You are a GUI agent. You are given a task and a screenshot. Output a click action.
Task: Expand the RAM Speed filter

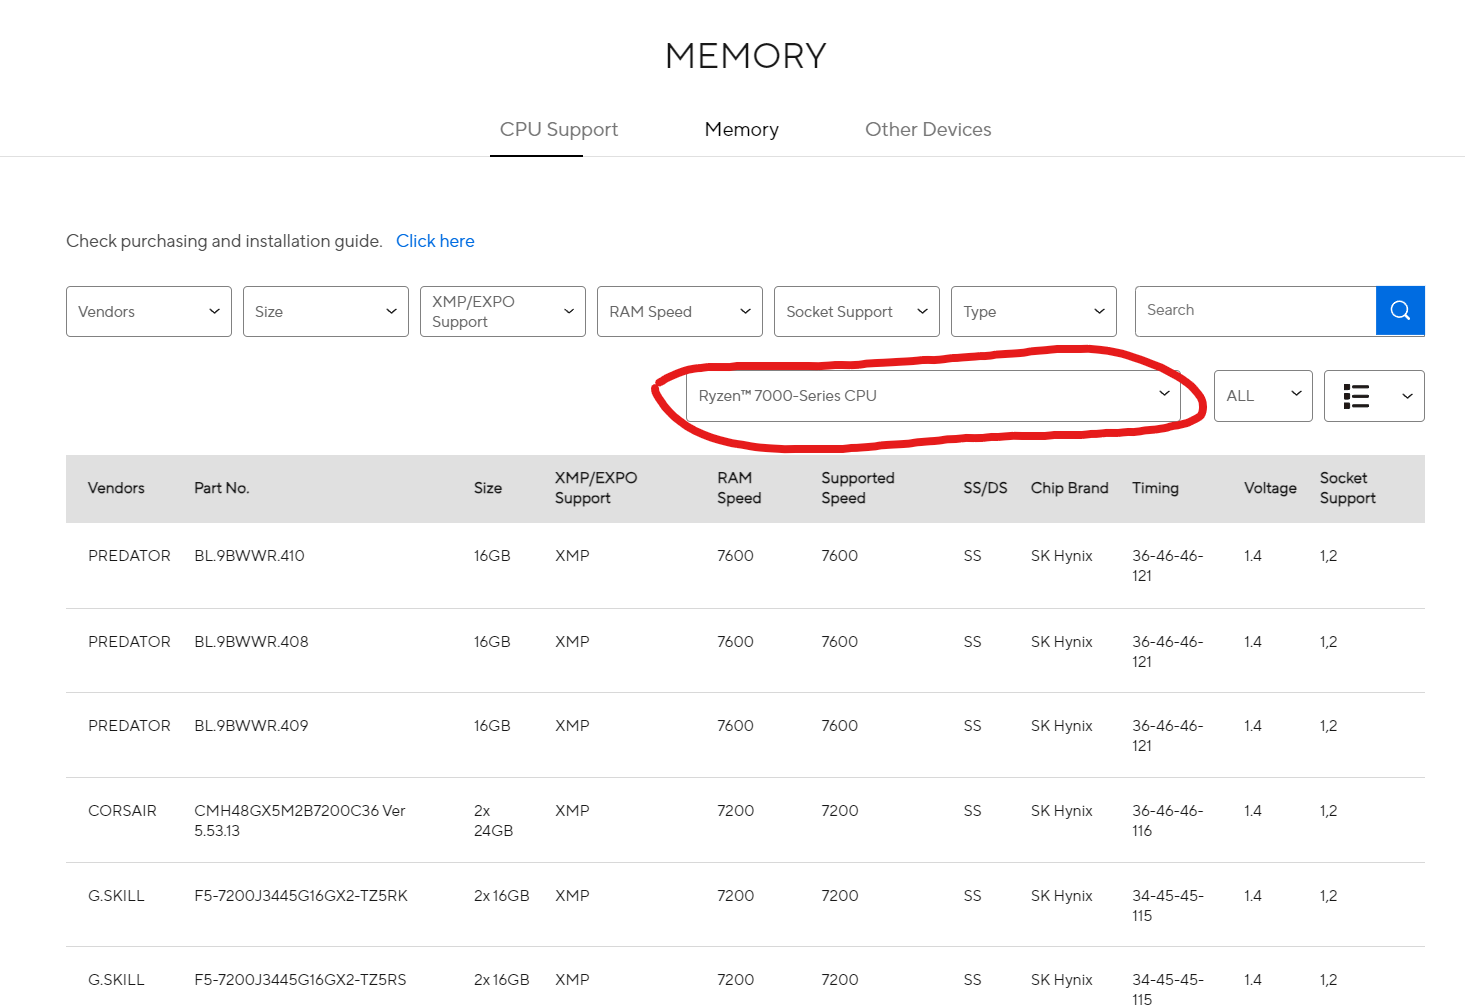[x=679, y=312]
